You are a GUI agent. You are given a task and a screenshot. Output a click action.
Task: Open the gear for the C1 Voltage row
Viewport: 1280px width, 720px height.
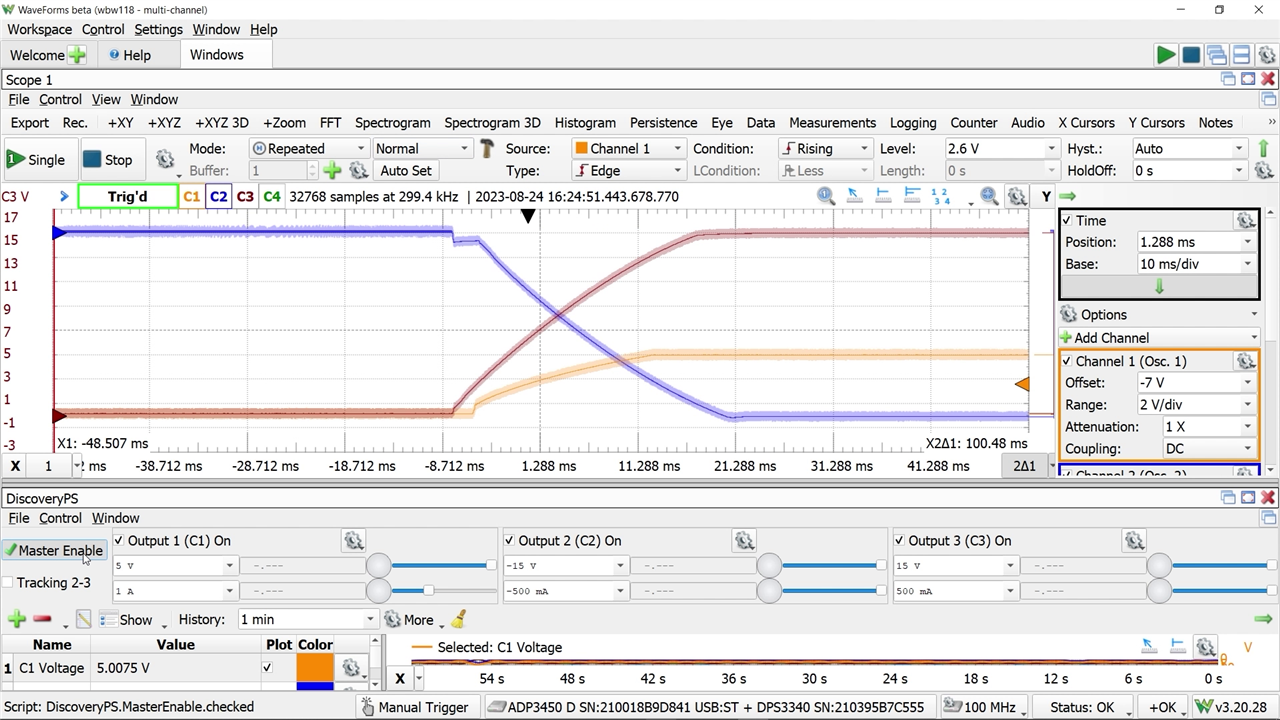351,668
